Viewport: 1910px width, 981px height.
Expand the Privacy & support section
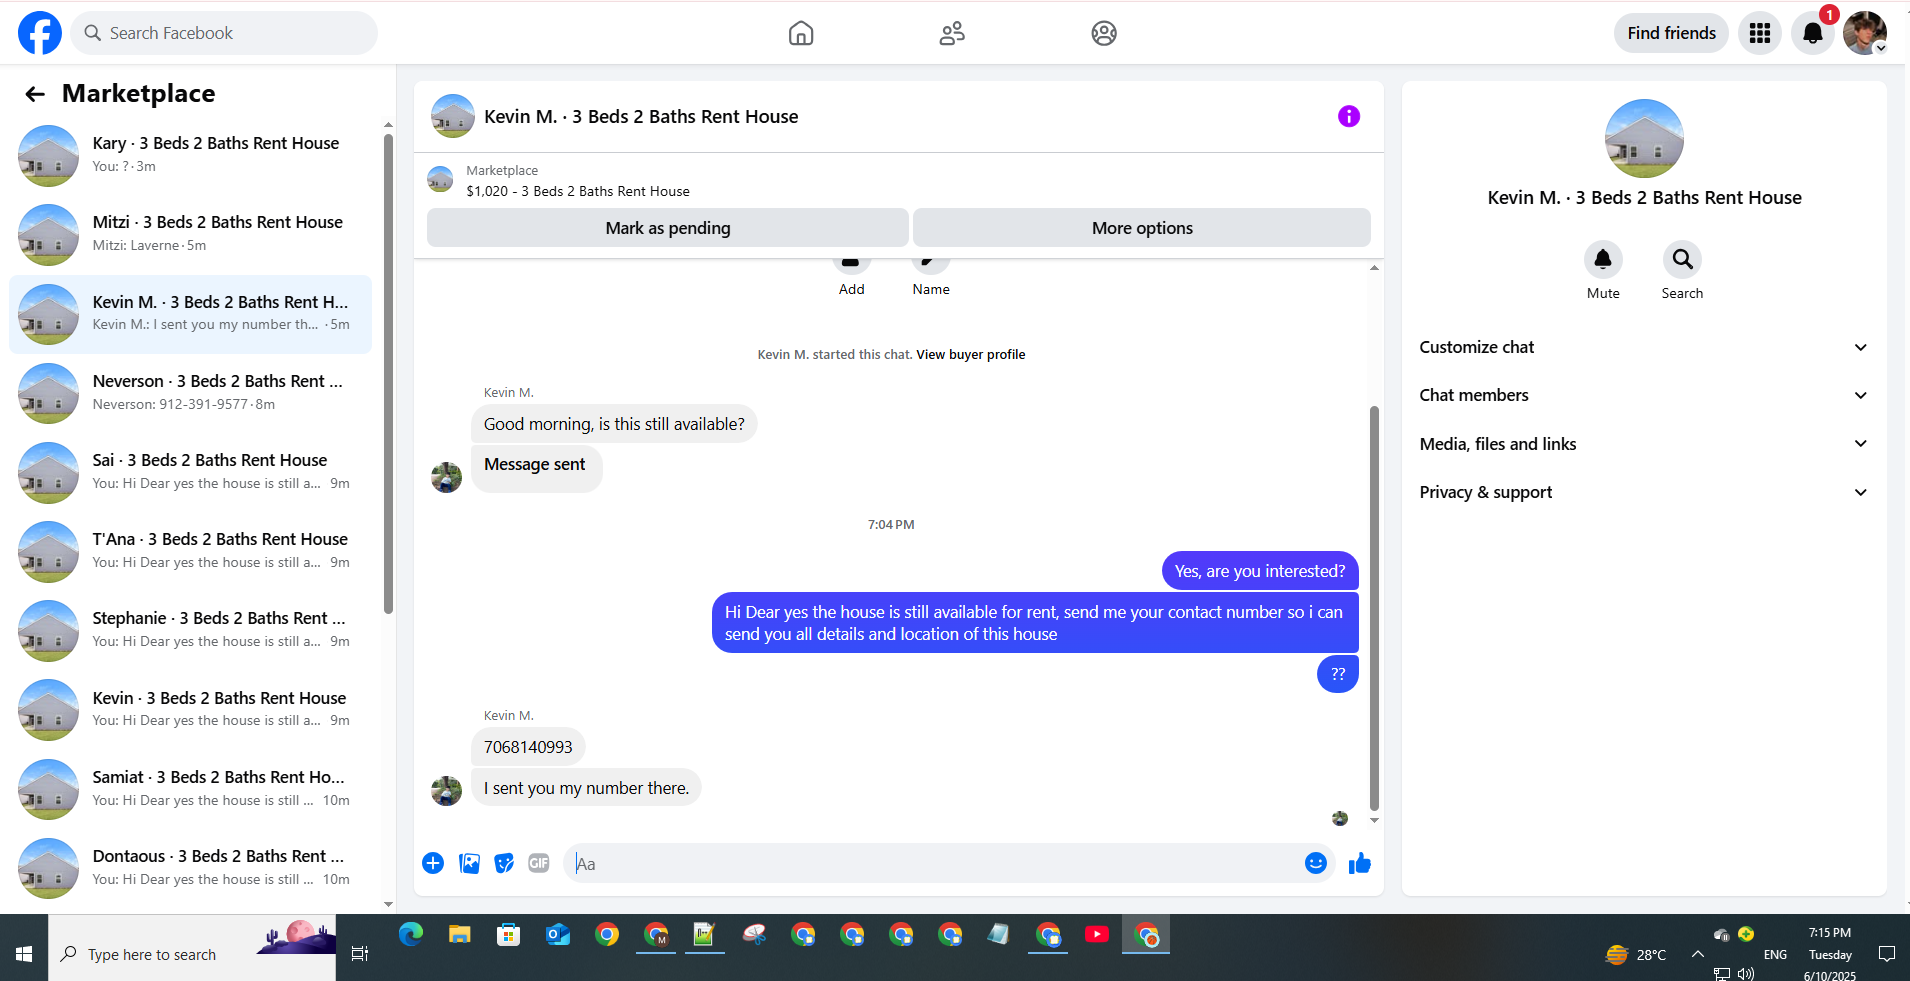(x=1644, y=492)
